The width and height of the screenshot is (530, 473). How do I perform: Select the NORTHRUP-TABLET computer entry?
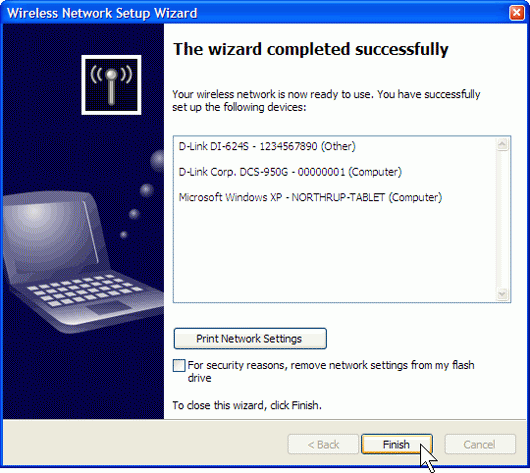tap(310, 197)
